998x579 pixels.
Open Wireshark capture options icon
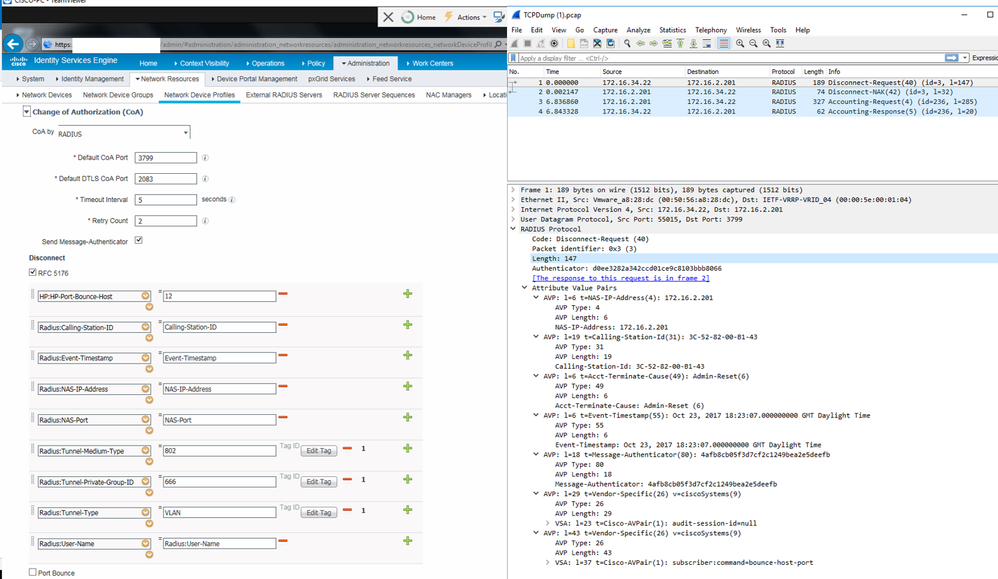pos(554,43)
